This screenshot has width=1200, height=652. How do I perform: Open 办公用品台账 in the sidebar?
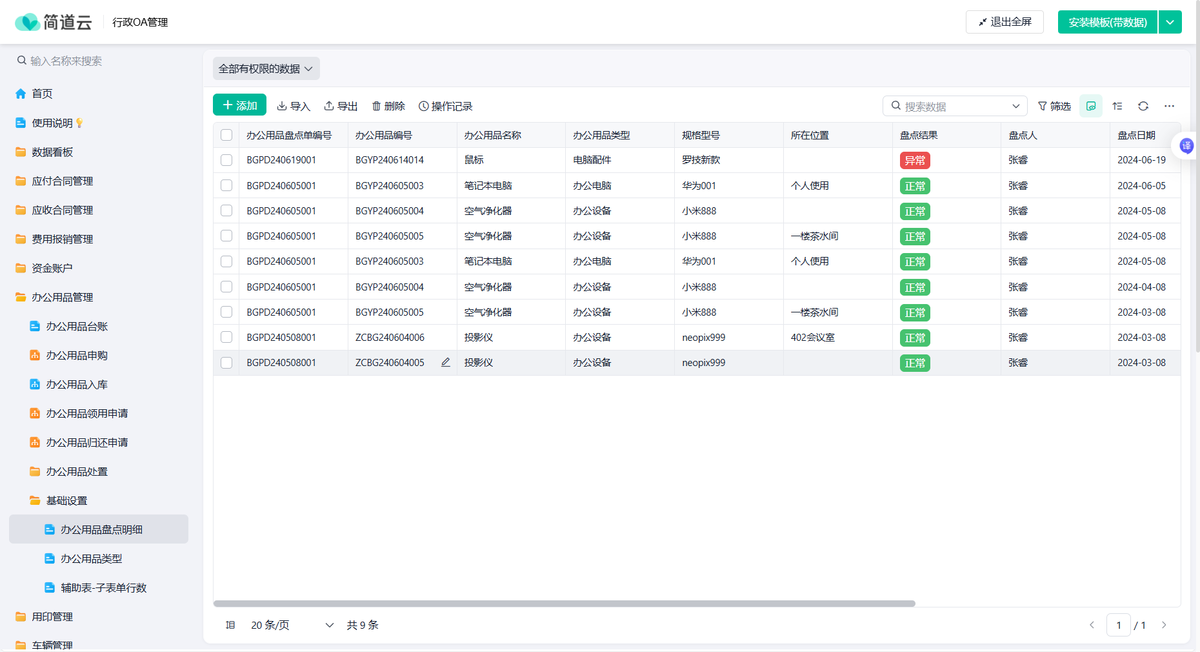[x=76, y=326]
